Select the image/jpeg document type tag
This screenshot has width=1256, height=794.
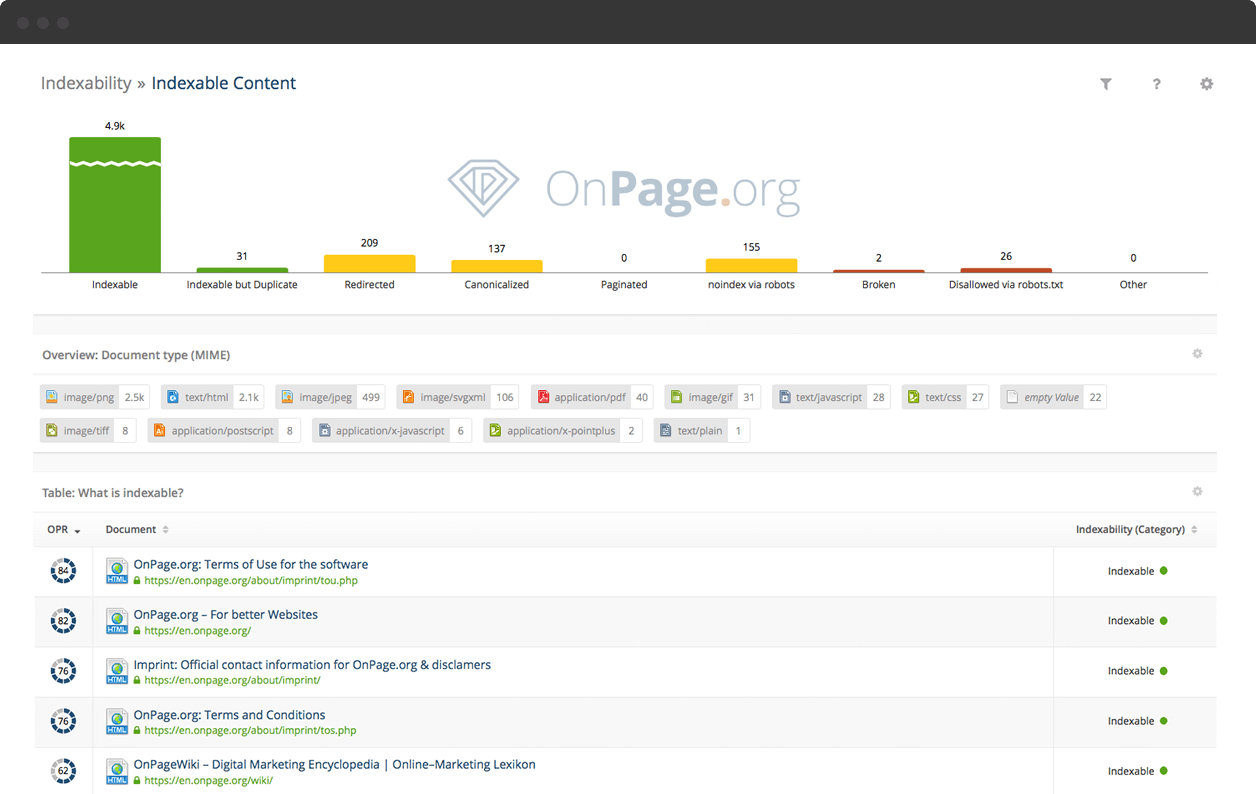coord(331,397)
